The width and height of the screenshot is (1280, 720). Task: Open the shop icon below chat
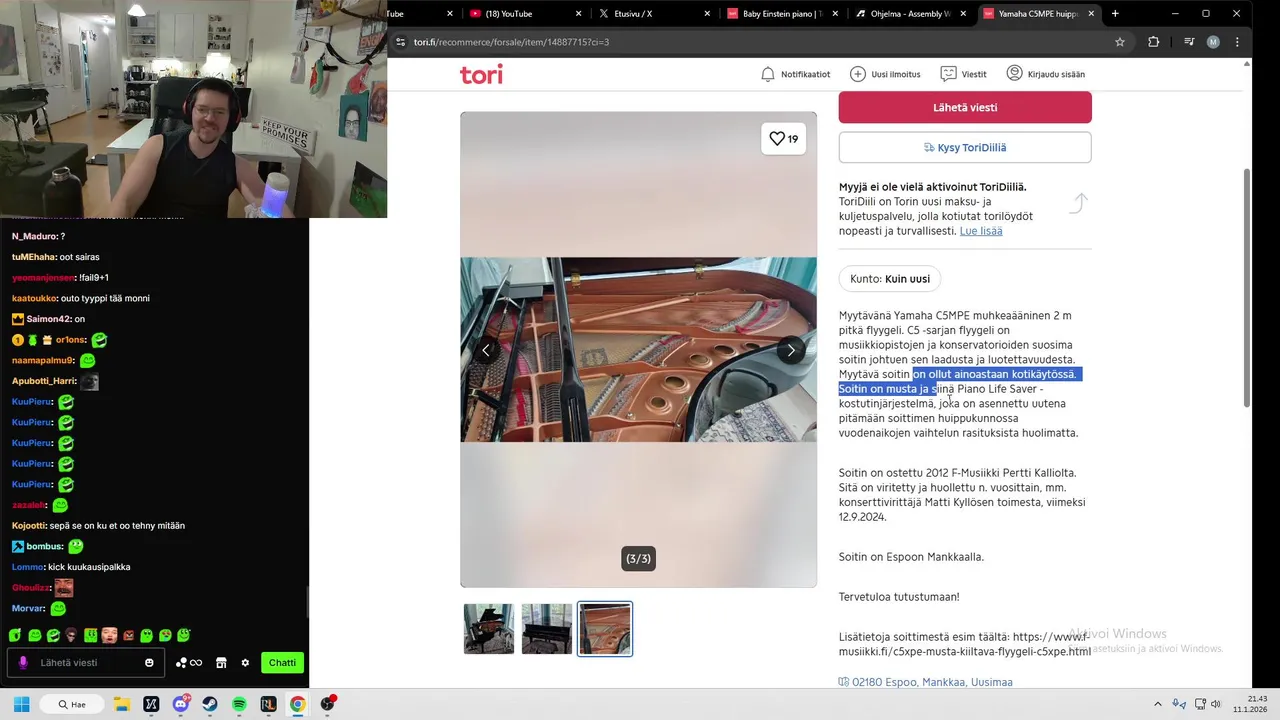pyautogui.click(x=221, y=663)
